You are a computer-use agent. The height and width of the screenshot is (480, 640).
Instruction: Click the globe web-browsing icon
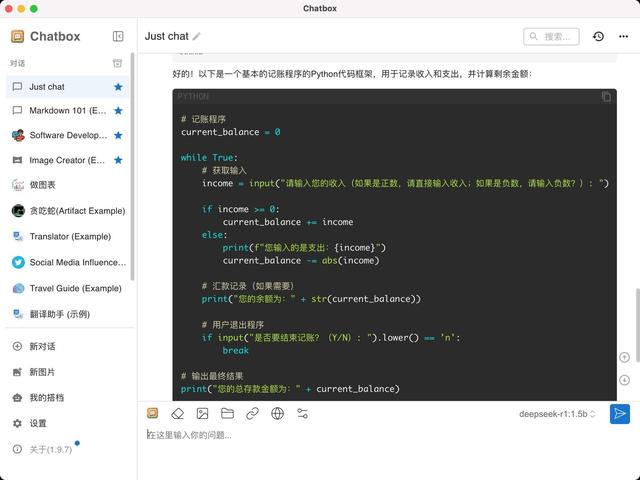pyautogui.click(x=277, y=413)
